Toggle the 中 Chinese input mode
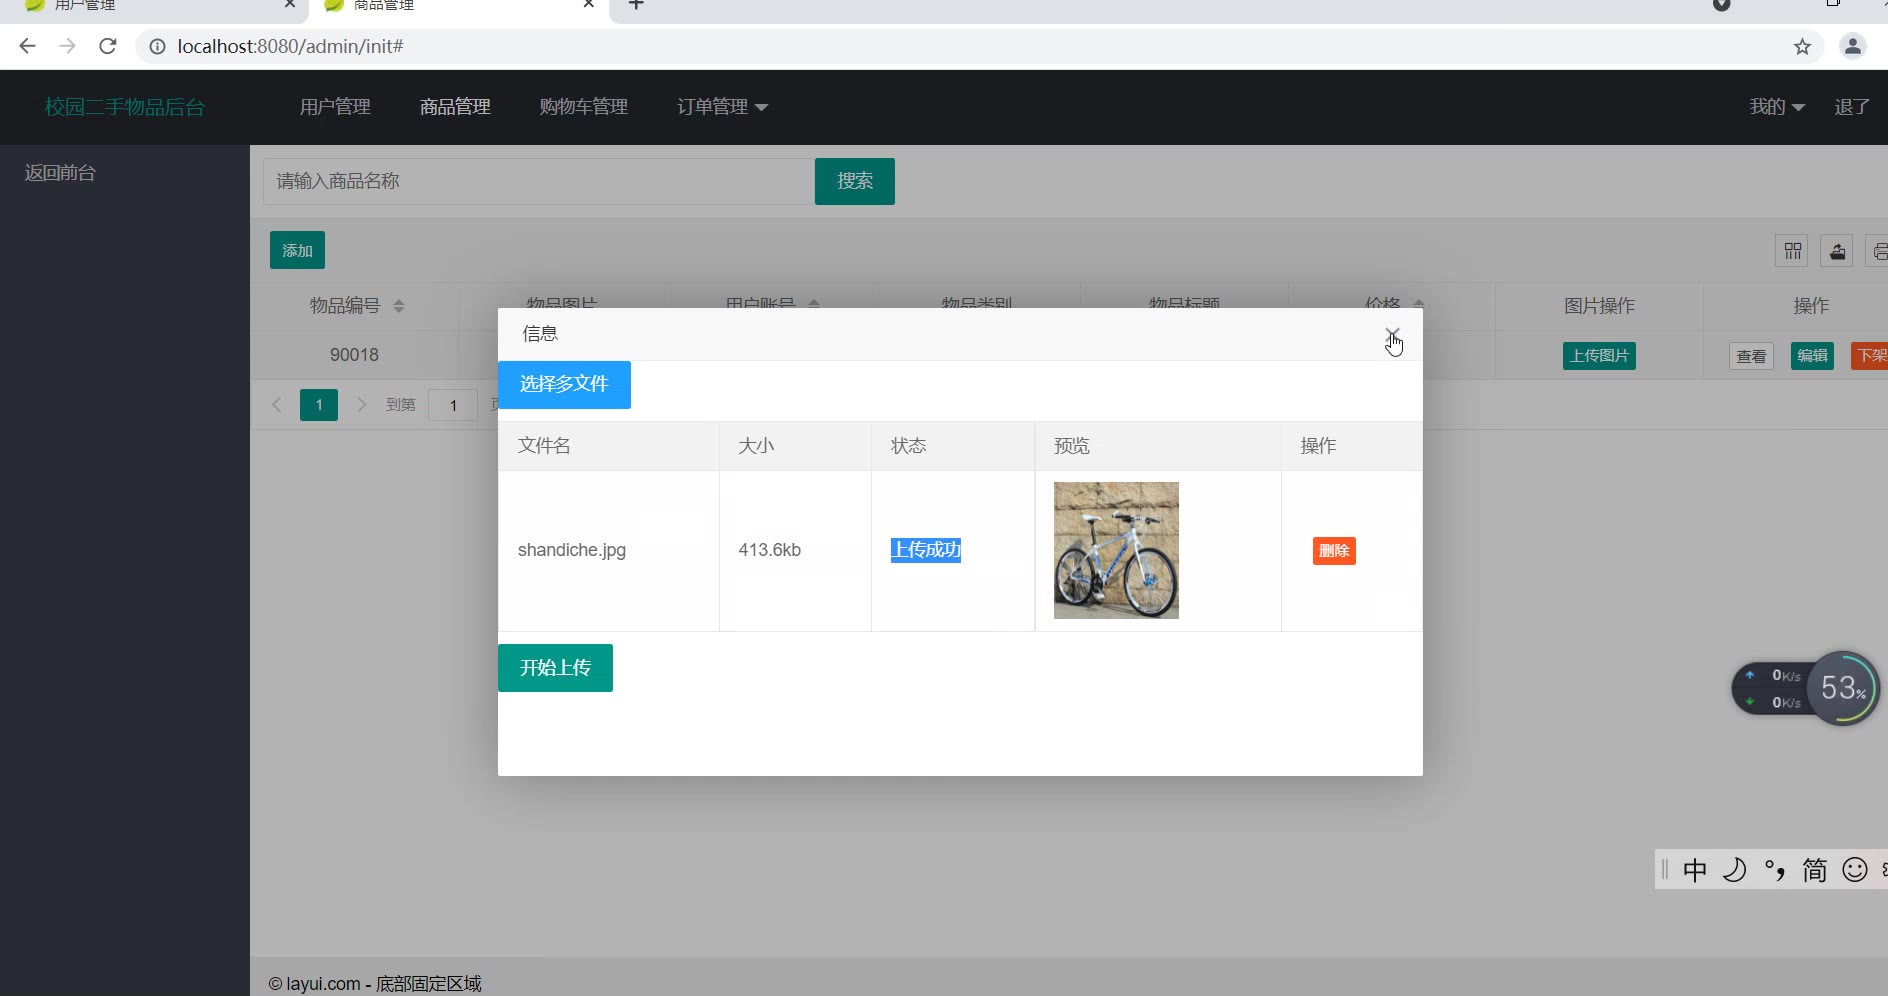The width and height of the screenshot is (1888, 996). (1695, 870)
